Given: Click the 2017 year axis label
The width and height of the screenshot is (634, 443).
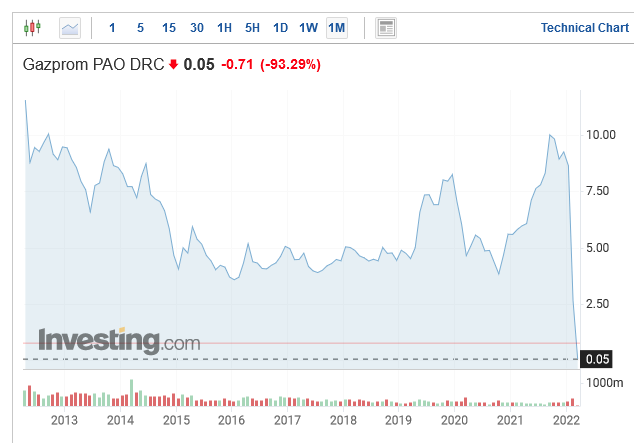Looking at the screenshot, I should click(287, 420).
